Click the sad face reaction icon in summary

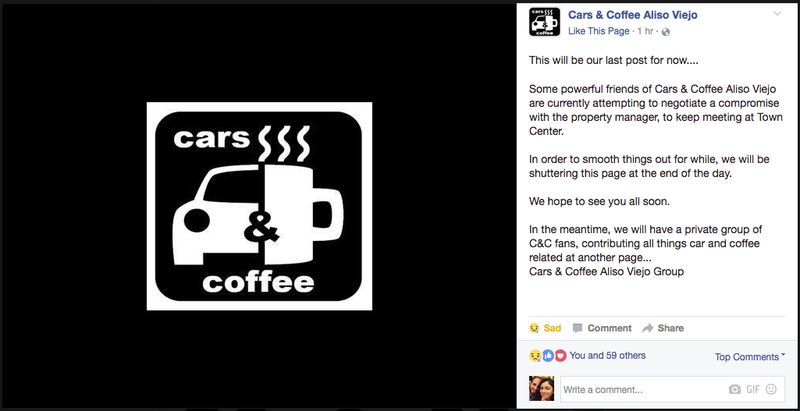tap(535, 355)
